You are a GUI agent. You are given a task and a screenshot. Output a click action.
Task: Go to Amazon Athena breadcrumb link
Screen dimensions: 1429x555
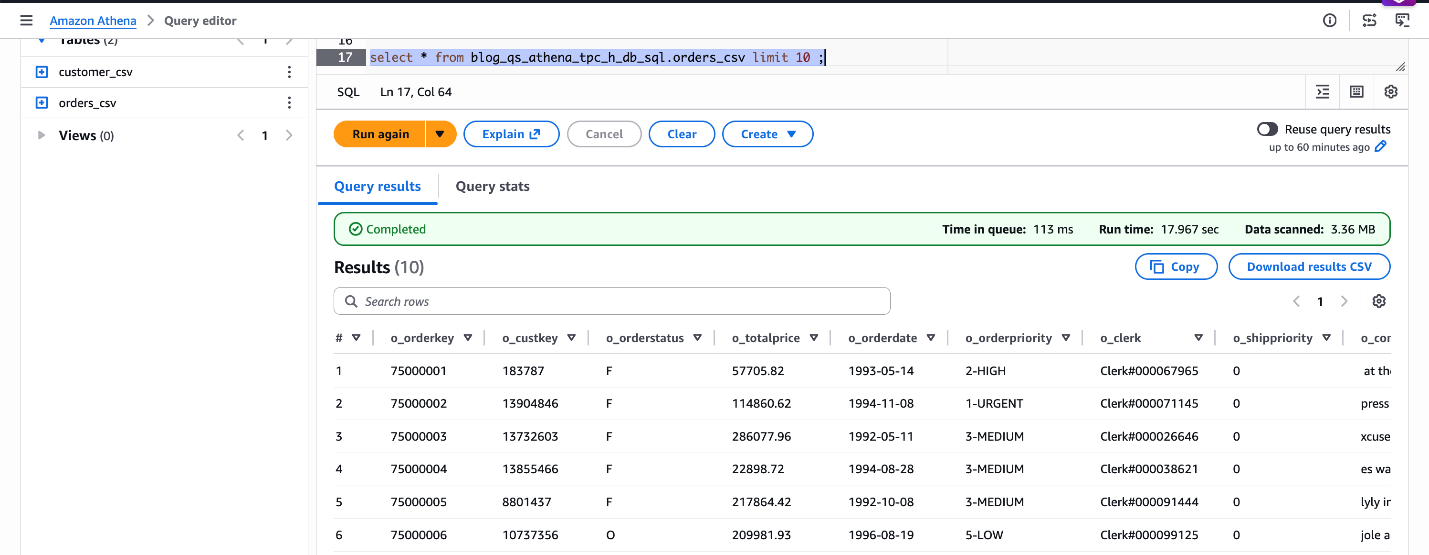(x=93, y=21)
